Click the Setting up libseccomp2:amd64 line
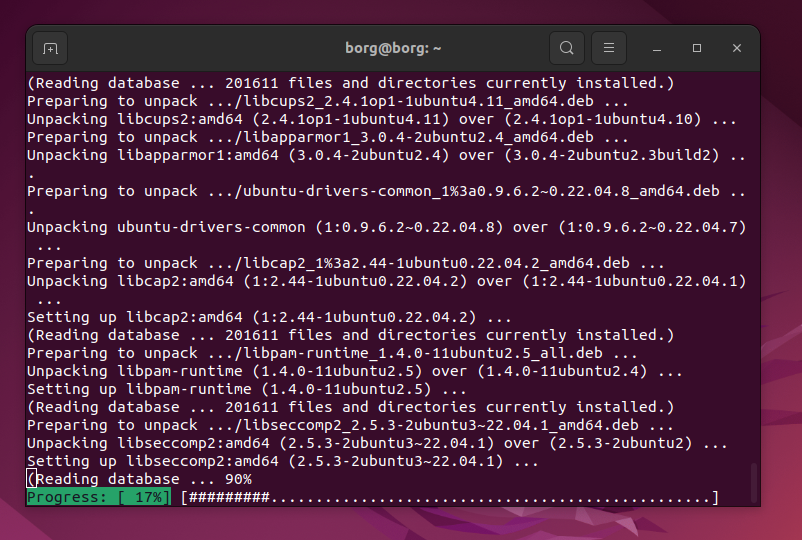The image size is (802, 540). (270, 461)
